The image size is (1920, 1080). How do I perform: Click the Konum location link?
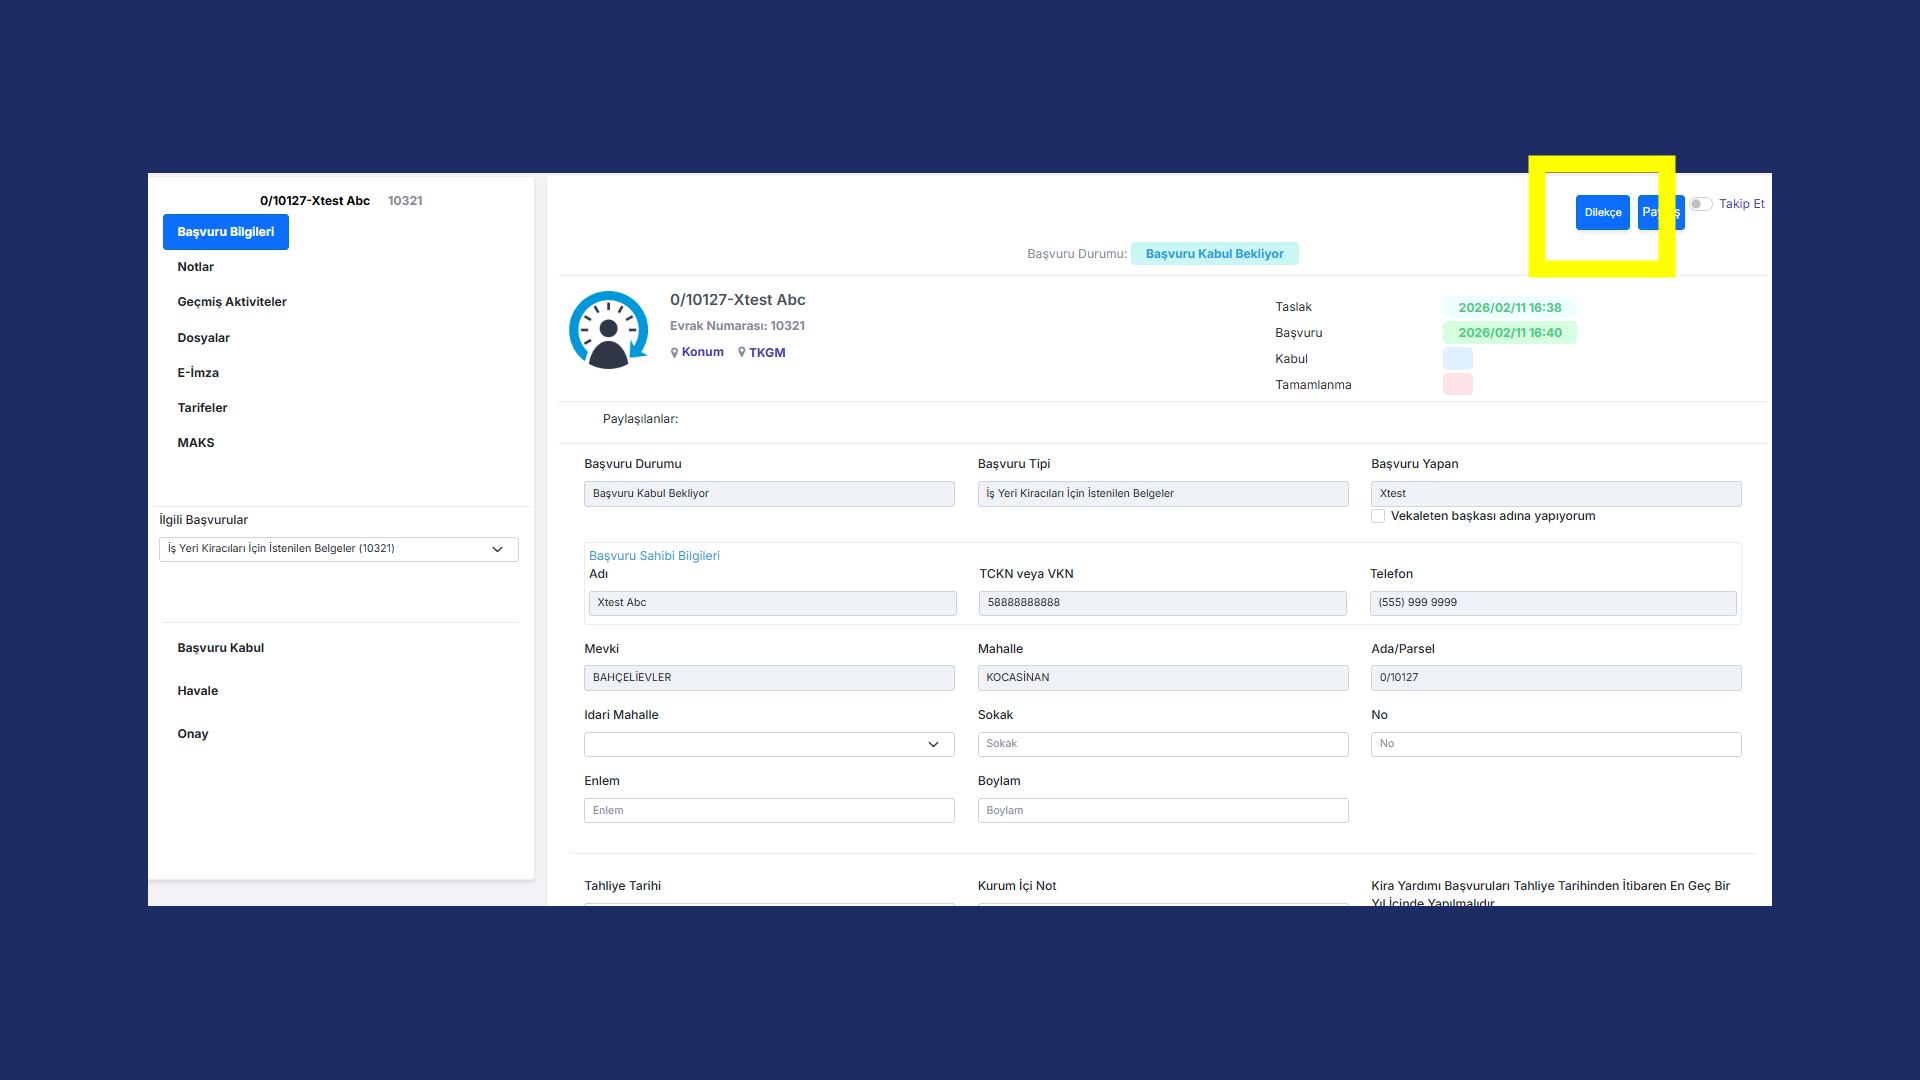click(x=703, y=352)
